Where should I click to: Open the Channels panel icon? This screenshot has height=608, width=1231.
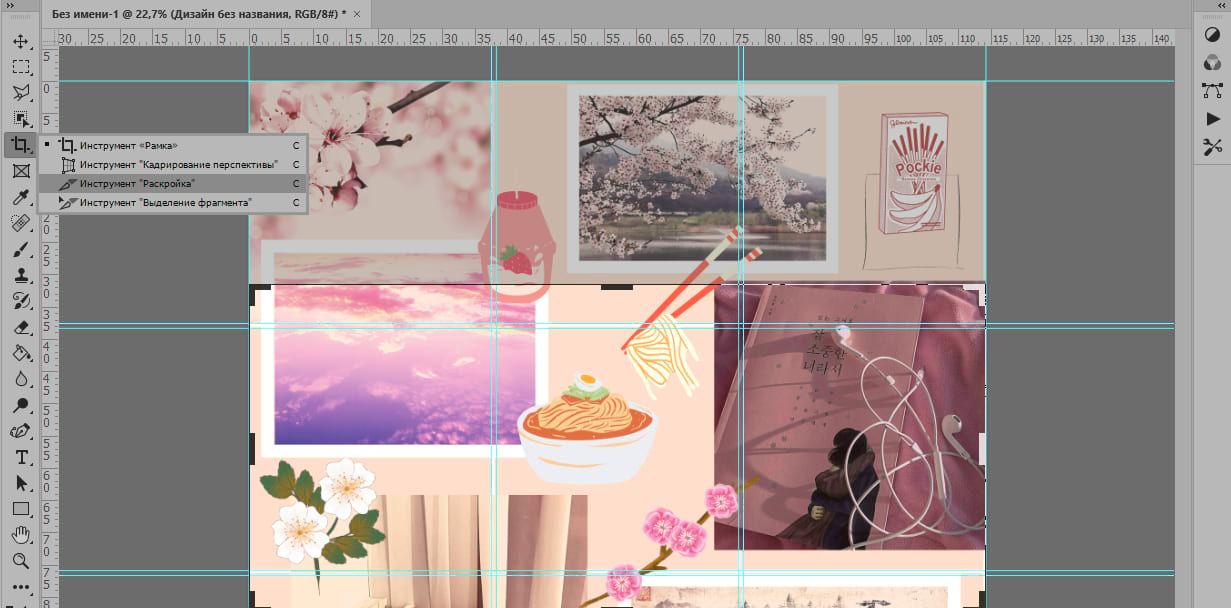tap(1212, 62)
